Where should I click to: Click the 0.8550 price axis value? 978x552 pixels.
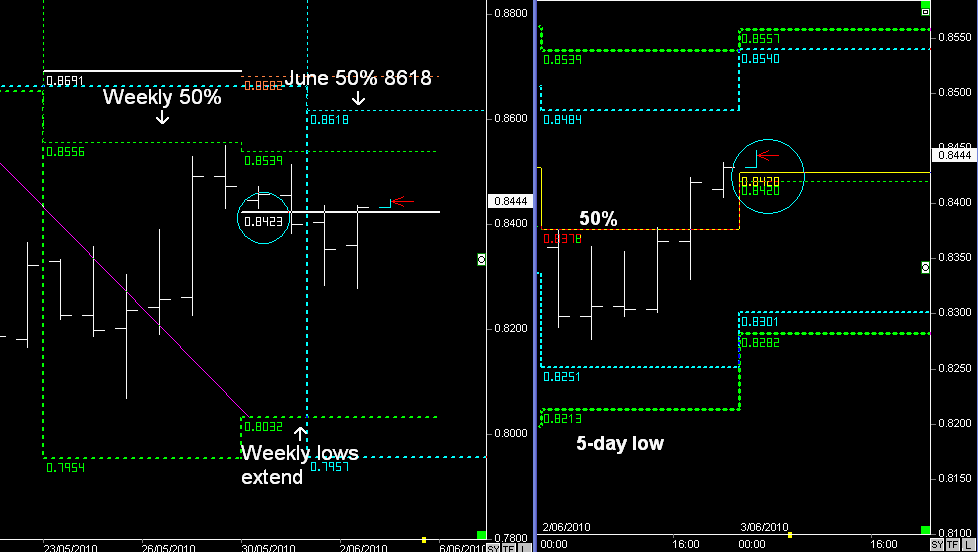click(x=956, y=37)
